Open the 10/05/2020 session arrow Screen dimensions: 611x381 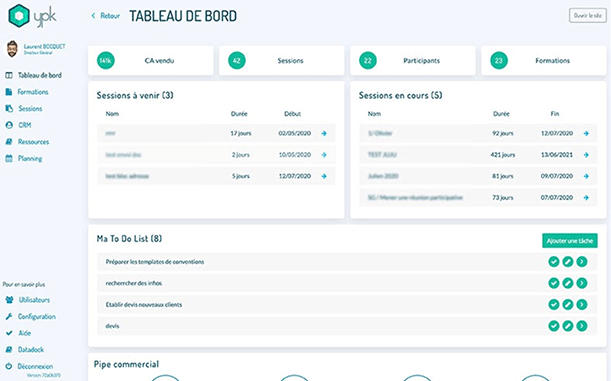(x=324, y=155)
